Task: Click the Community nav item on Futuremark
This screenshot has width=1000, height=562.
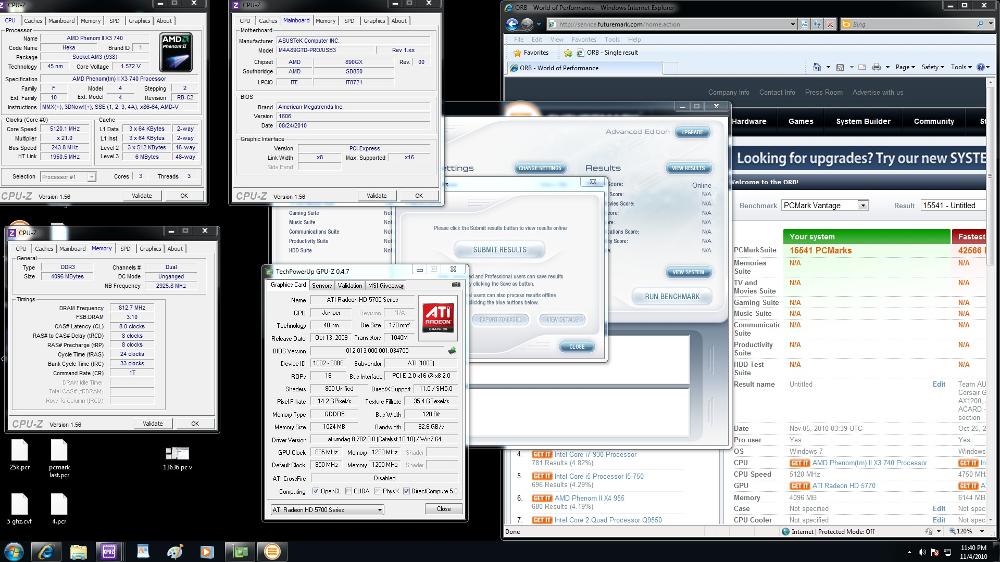Action: (x=934, y=121)
